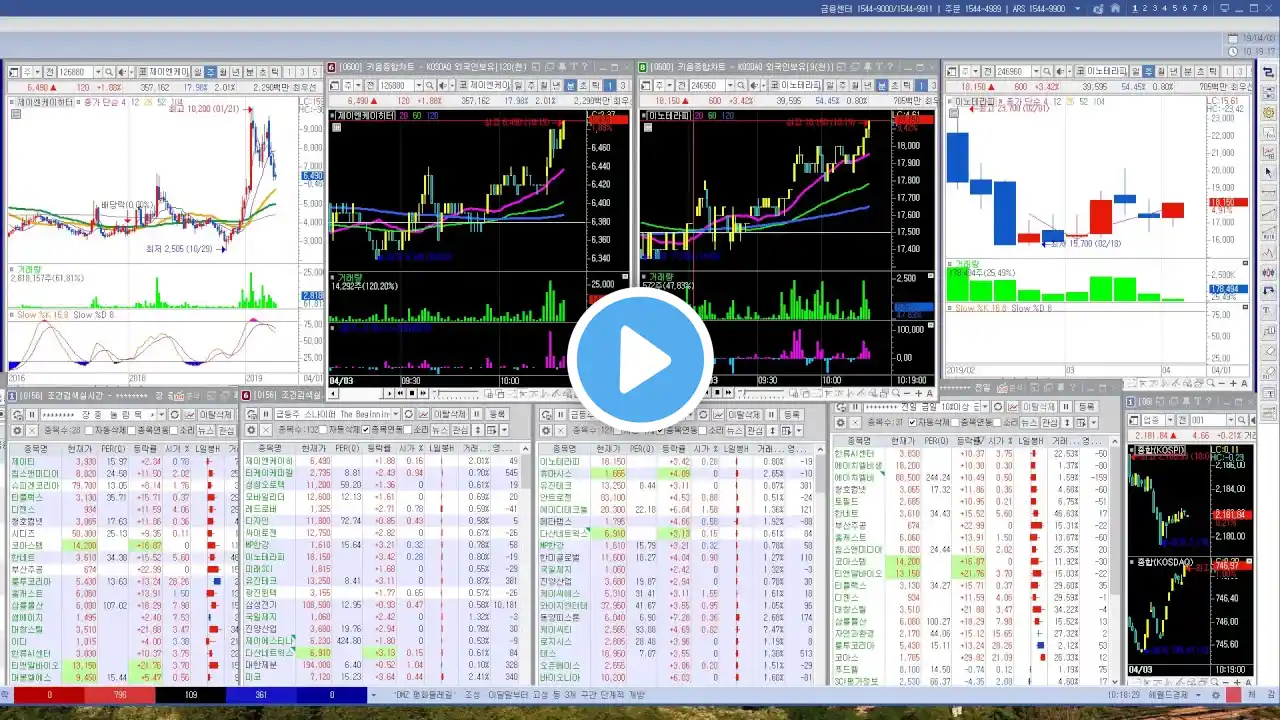The image size is (1280, 720).
Task: Click the 등락률 column header in the 종목수:31 panel
Action: point(971,441)
